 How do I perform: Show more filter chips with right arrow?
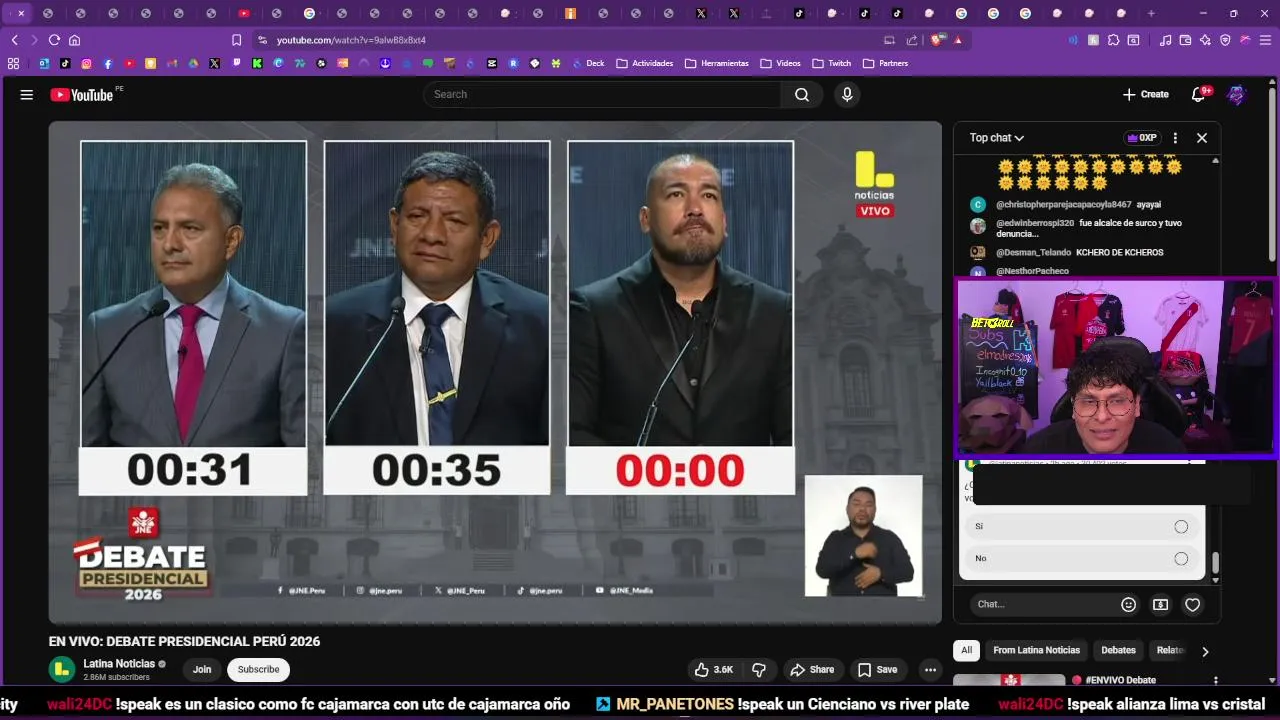[1205, 651]
